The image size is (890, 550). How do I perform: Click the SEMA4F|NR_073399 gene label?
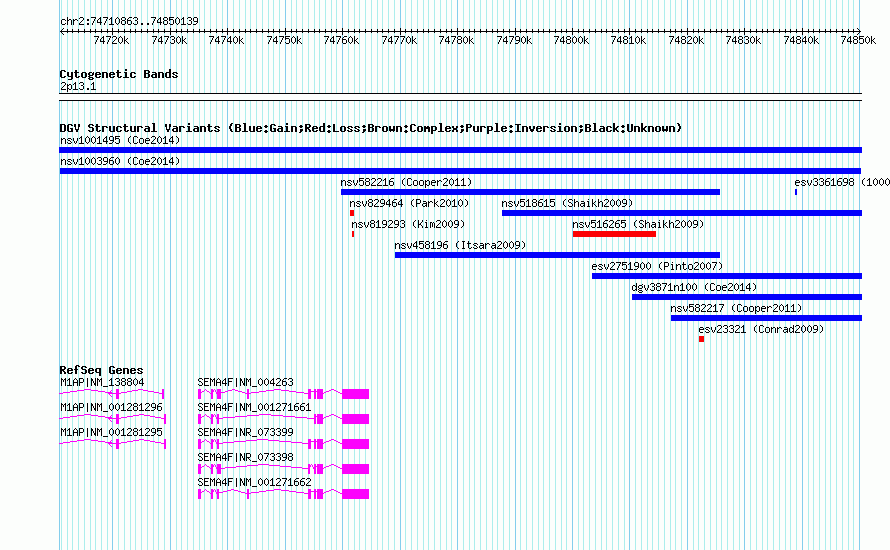(246, 433)
